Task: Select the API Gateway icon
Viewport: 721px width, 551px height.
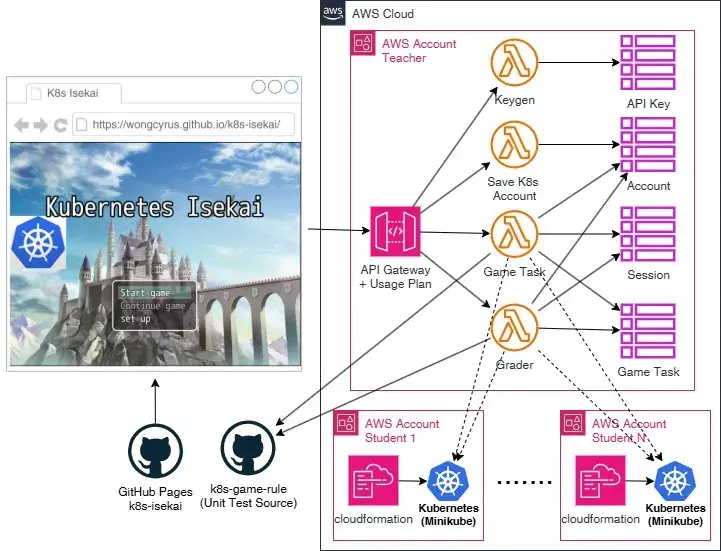Action: pyautogui.click(x=395, y=231)
